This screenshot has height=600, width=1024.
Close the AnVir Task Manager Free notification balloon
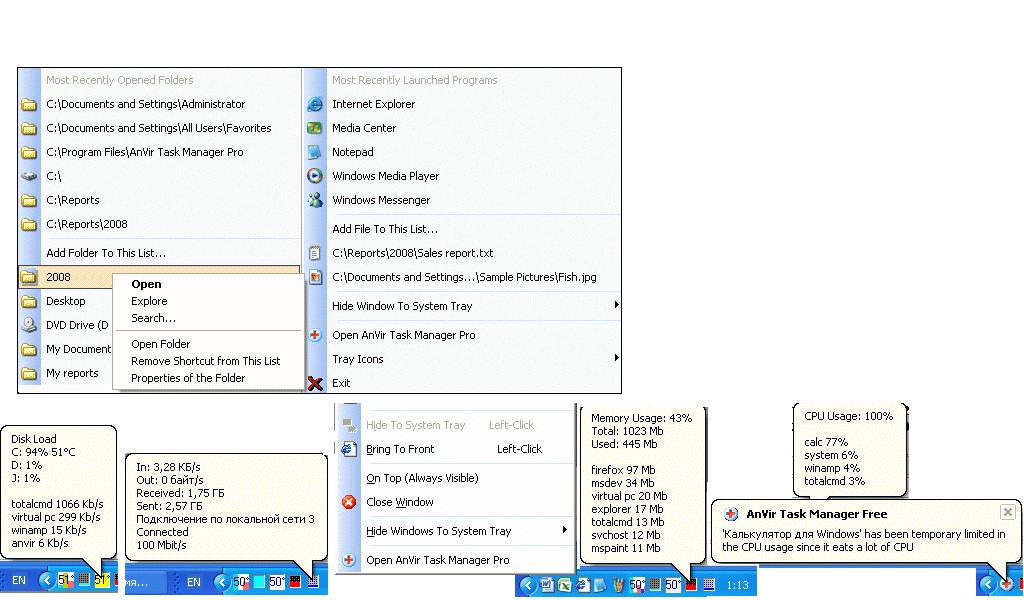click(x=1008, y=512)
